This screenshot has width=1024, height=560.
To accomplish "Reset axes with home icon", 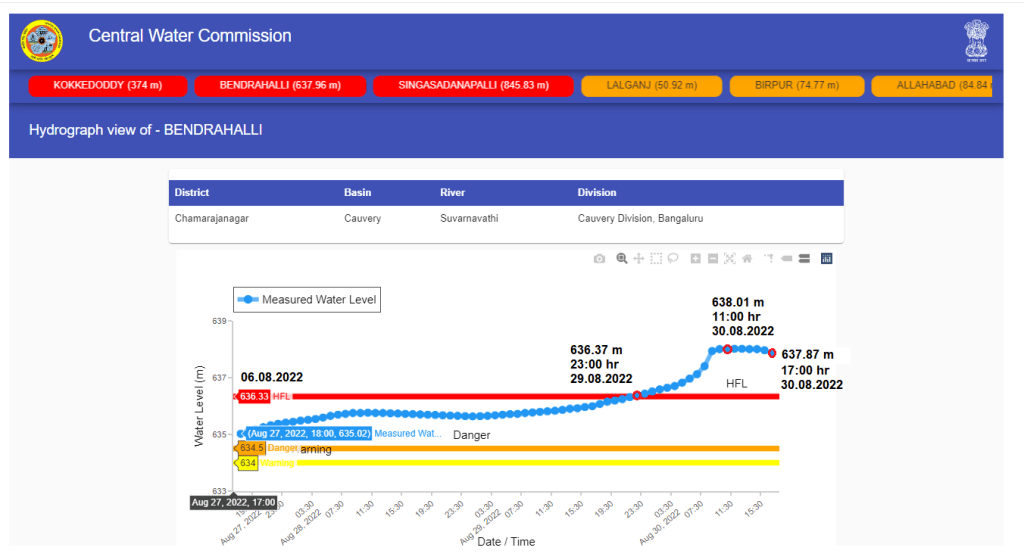I will [x=746, y=259].
